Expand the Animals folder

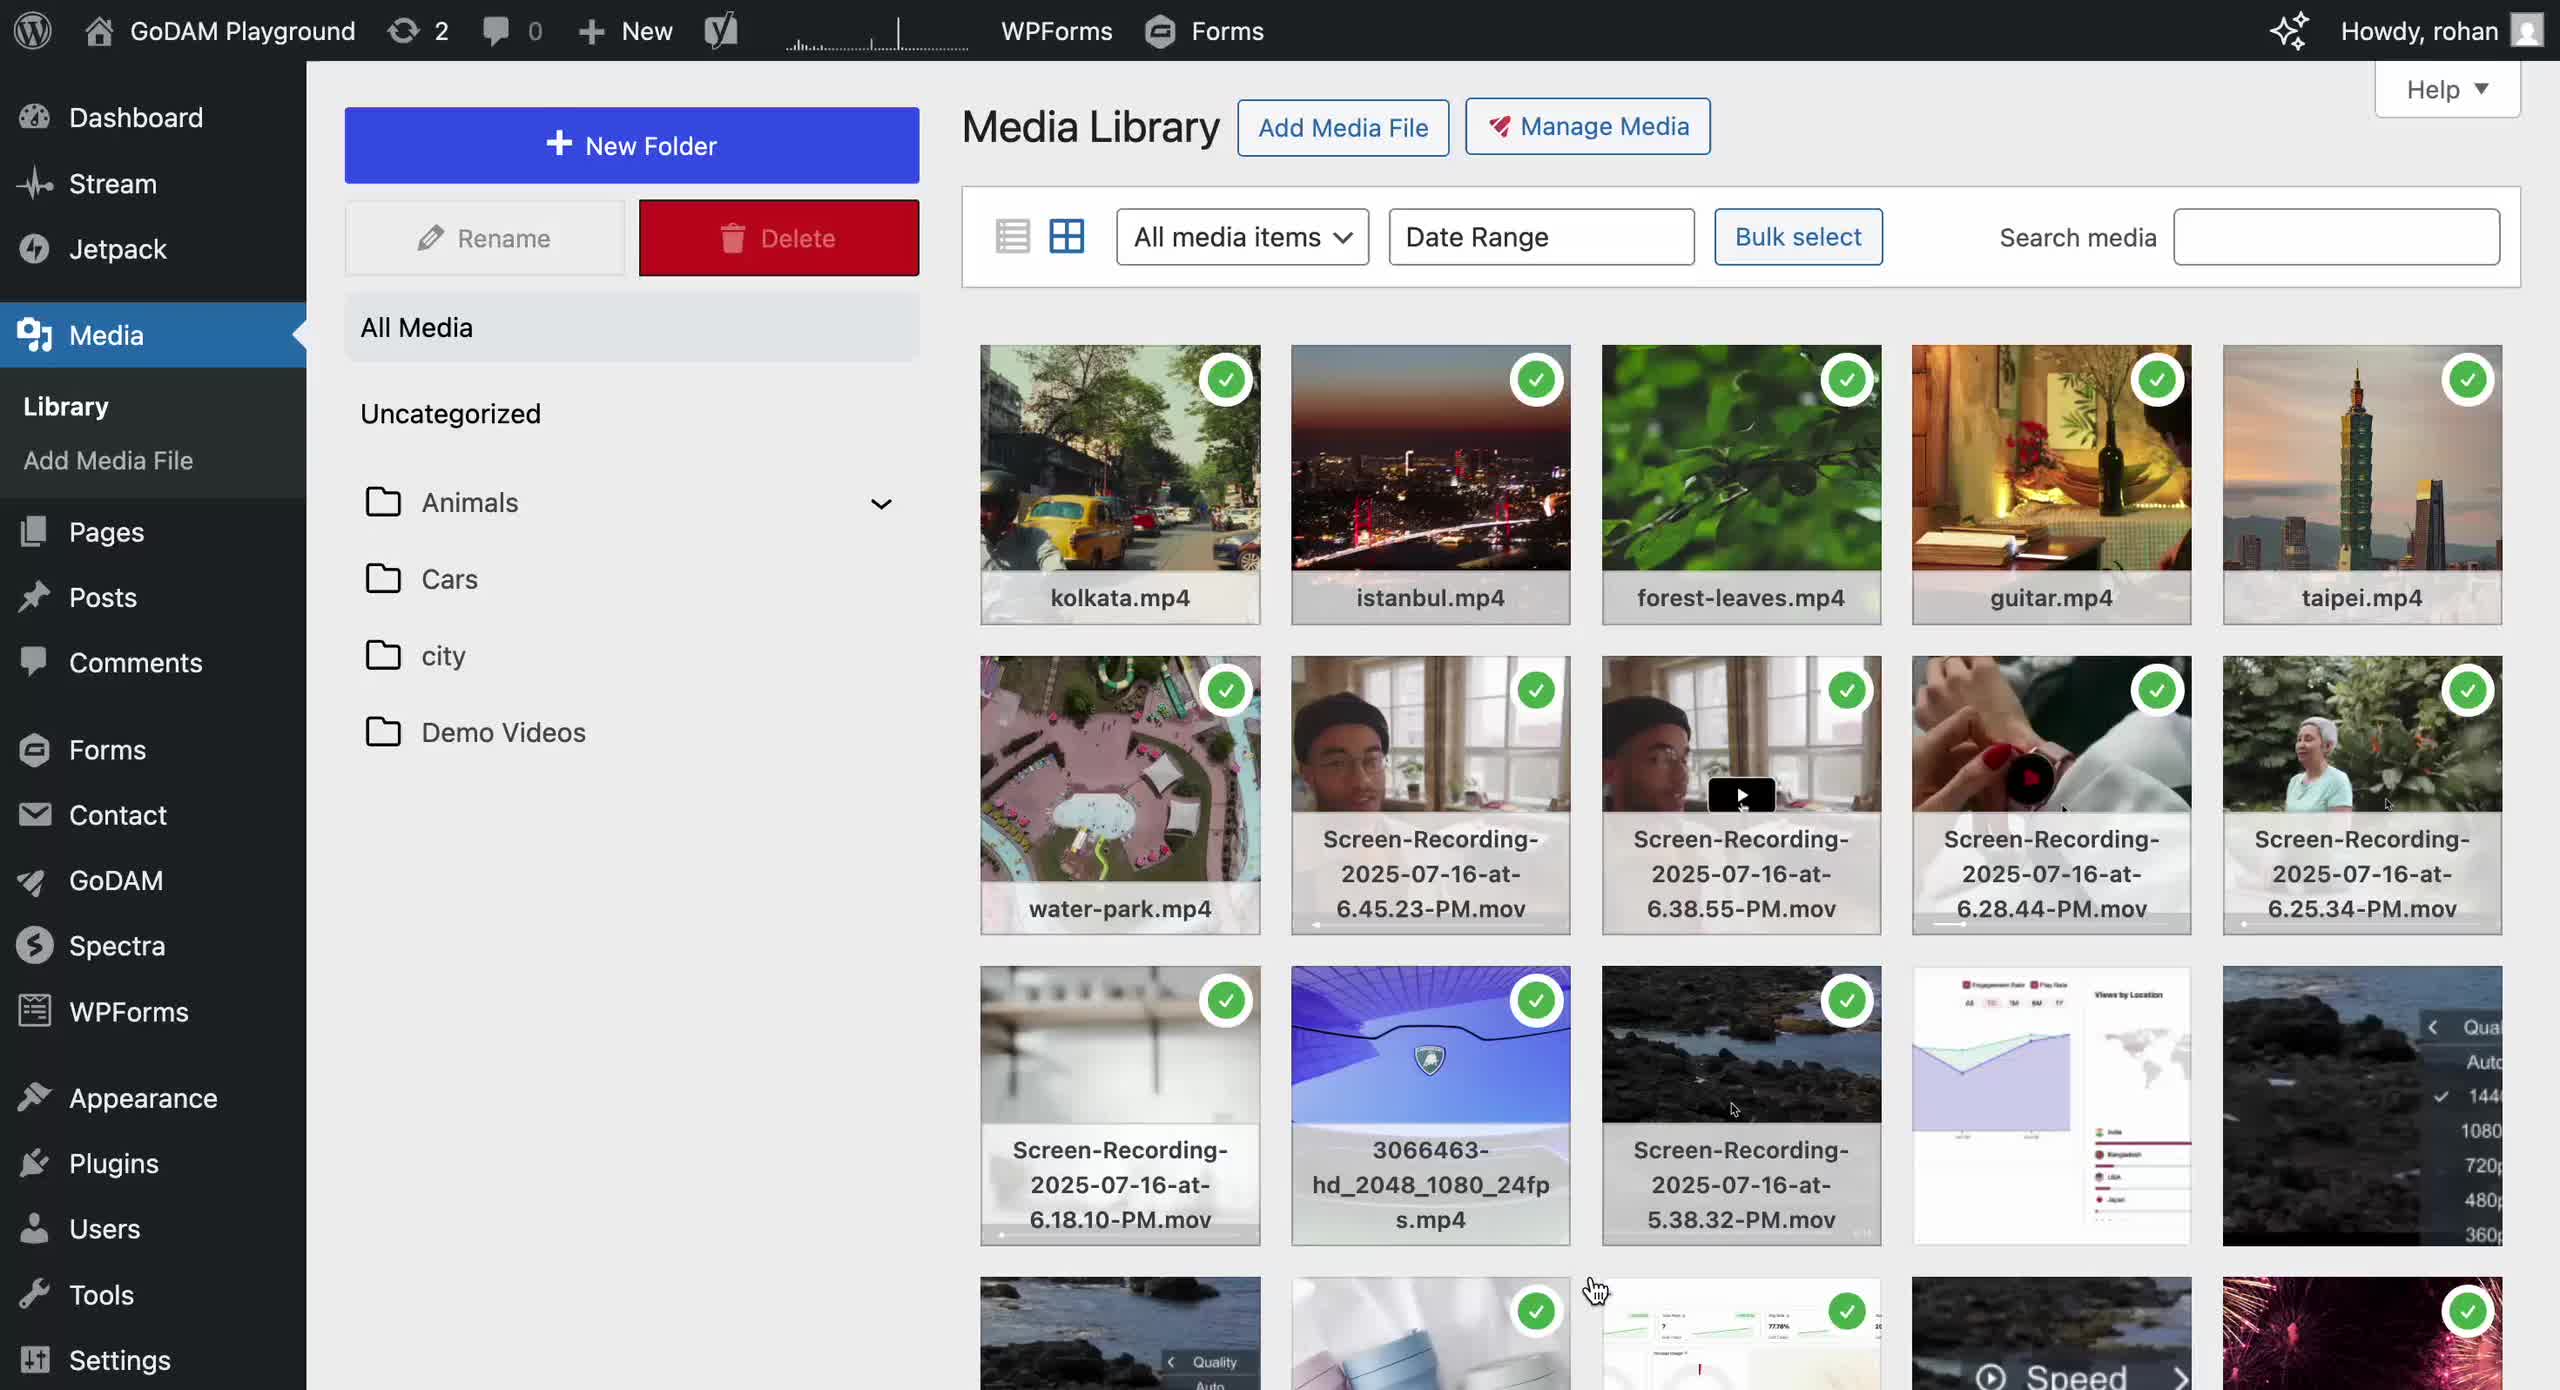click(x=881, y=503)
